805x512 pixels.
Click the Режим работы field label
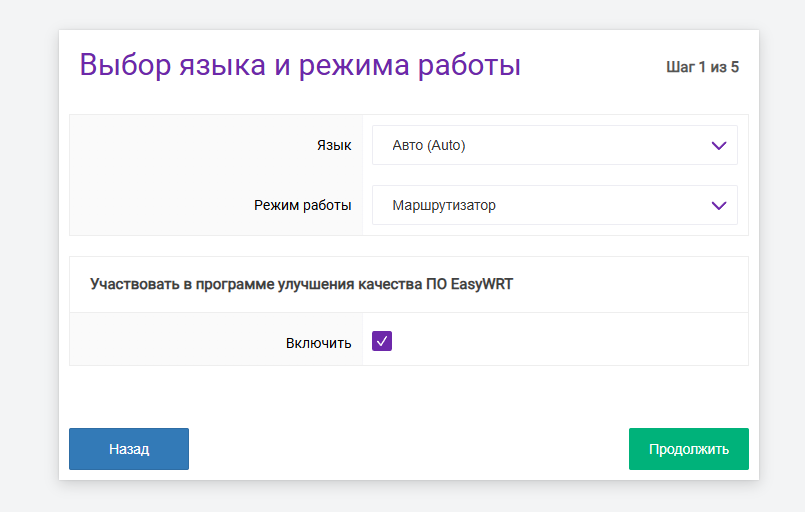(302, 206)
